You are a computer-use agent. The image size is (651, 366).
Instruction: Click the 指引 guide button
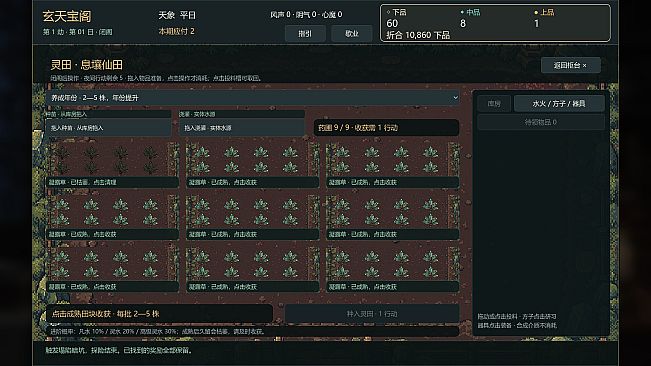click(305, 34)
